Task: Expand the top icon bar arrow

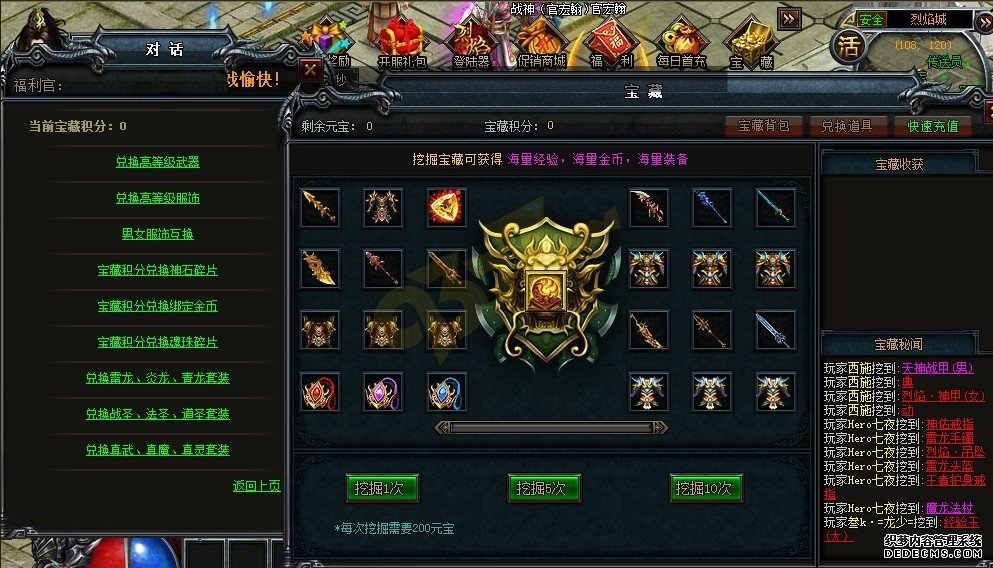Action: (x=789, y=19)
